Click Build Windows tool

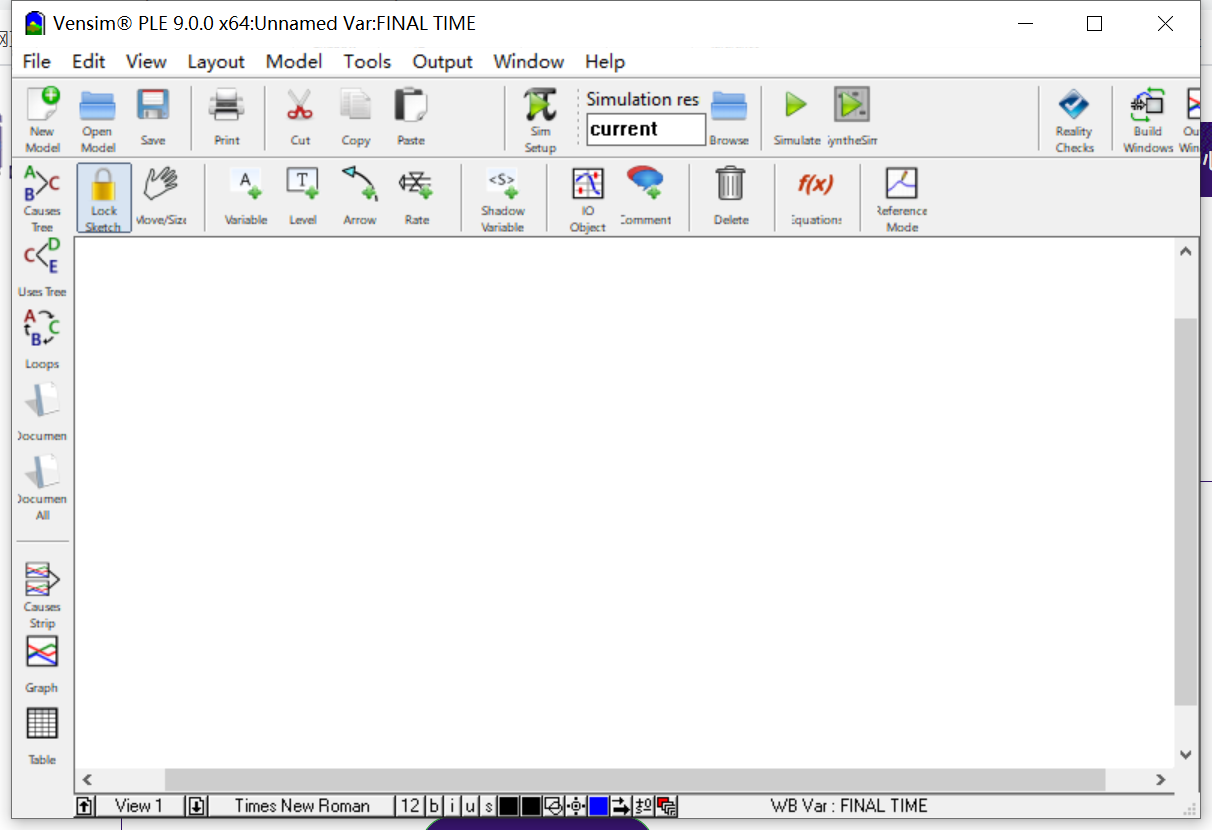coord(1147,119)
